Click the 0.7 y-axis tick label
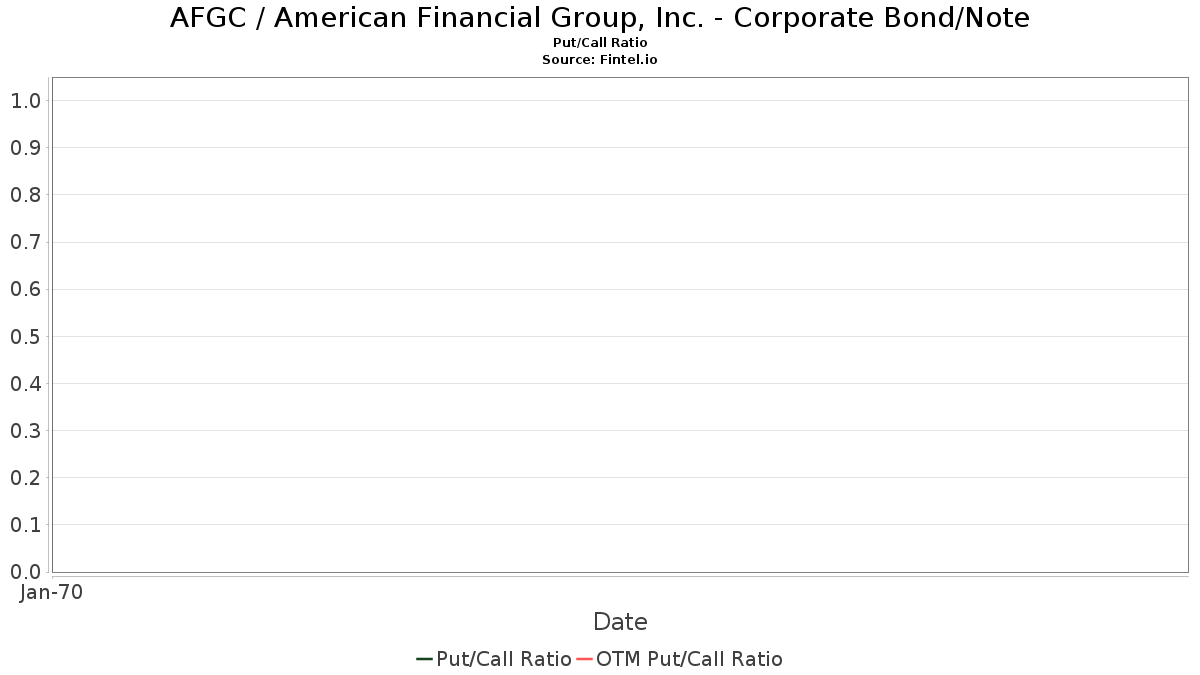 click(25, 242)
